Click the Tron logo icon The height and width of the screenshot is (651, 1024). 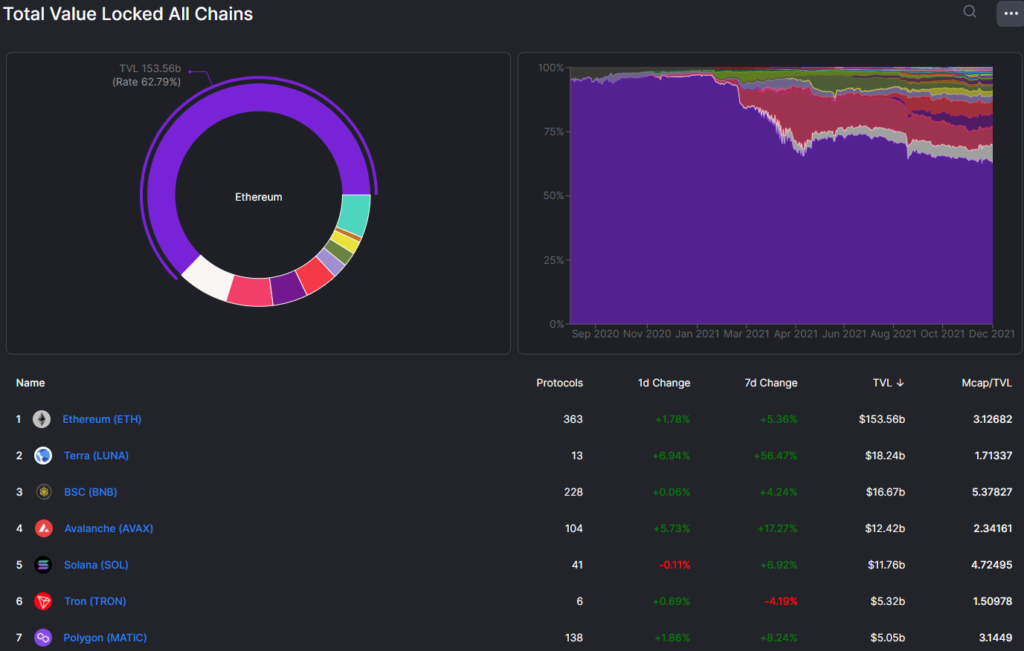[43, 601]
